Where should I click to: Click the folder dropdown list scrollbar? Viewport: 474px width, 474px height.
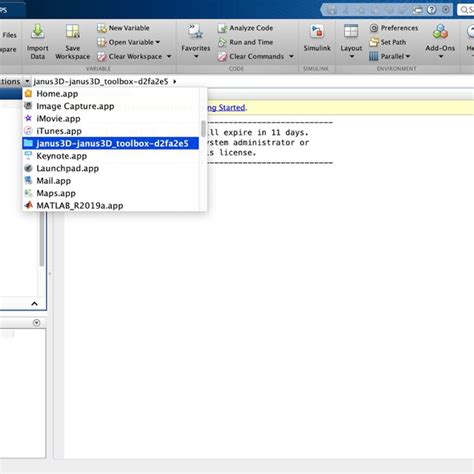pos(203,129)
